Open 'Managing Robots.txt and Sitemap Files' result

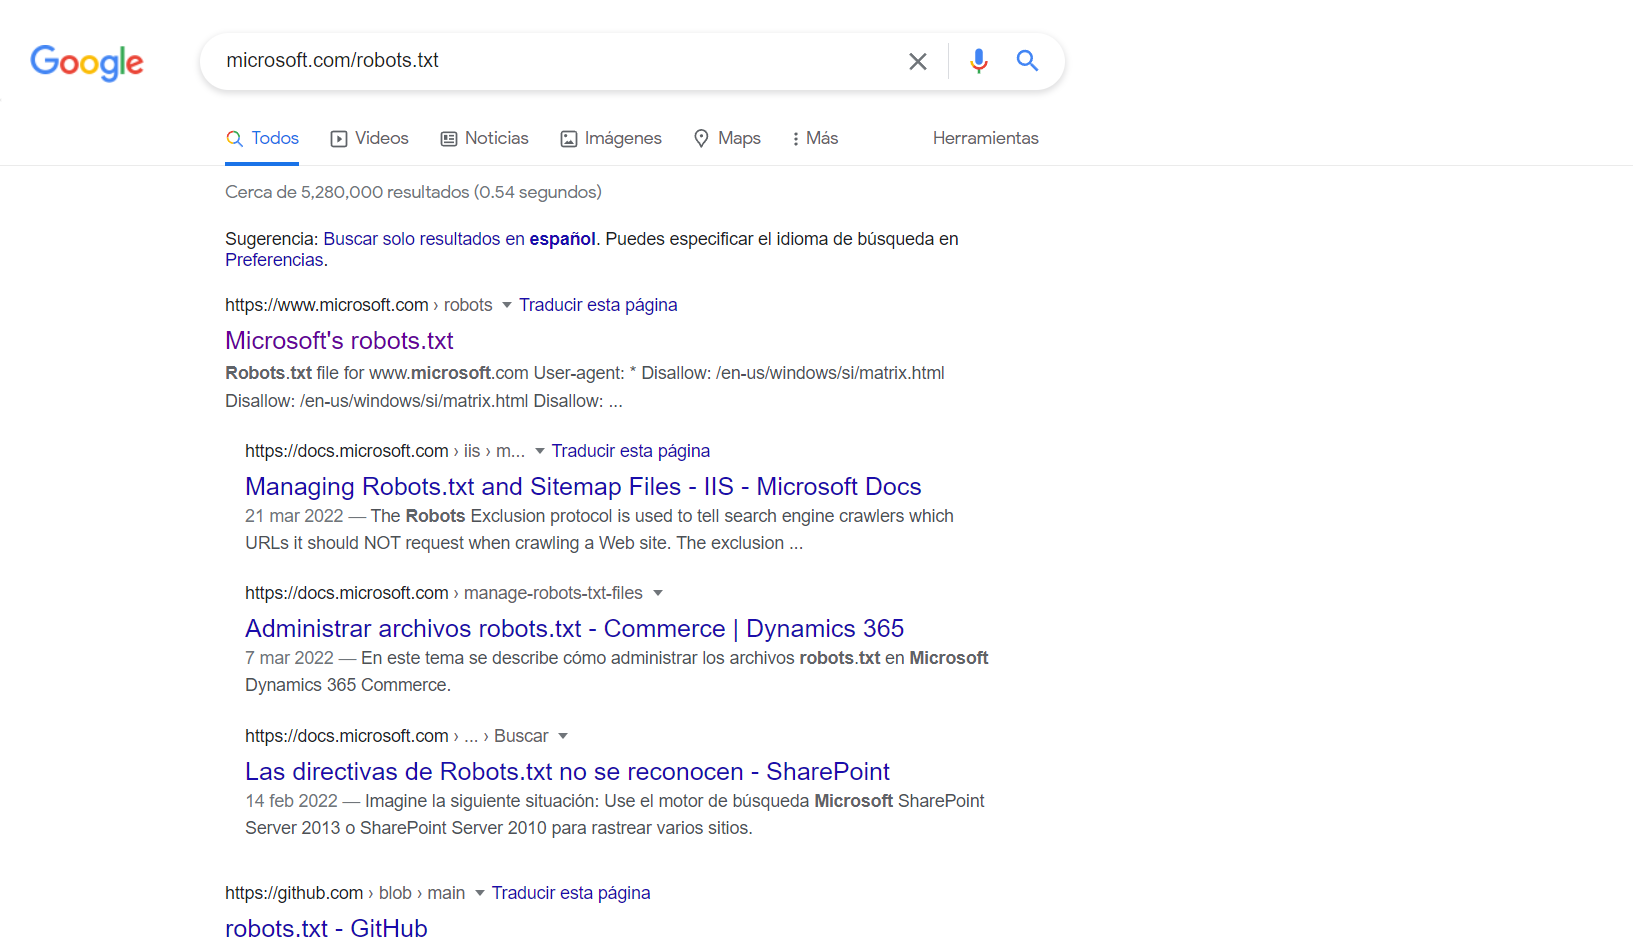(583, 487)
